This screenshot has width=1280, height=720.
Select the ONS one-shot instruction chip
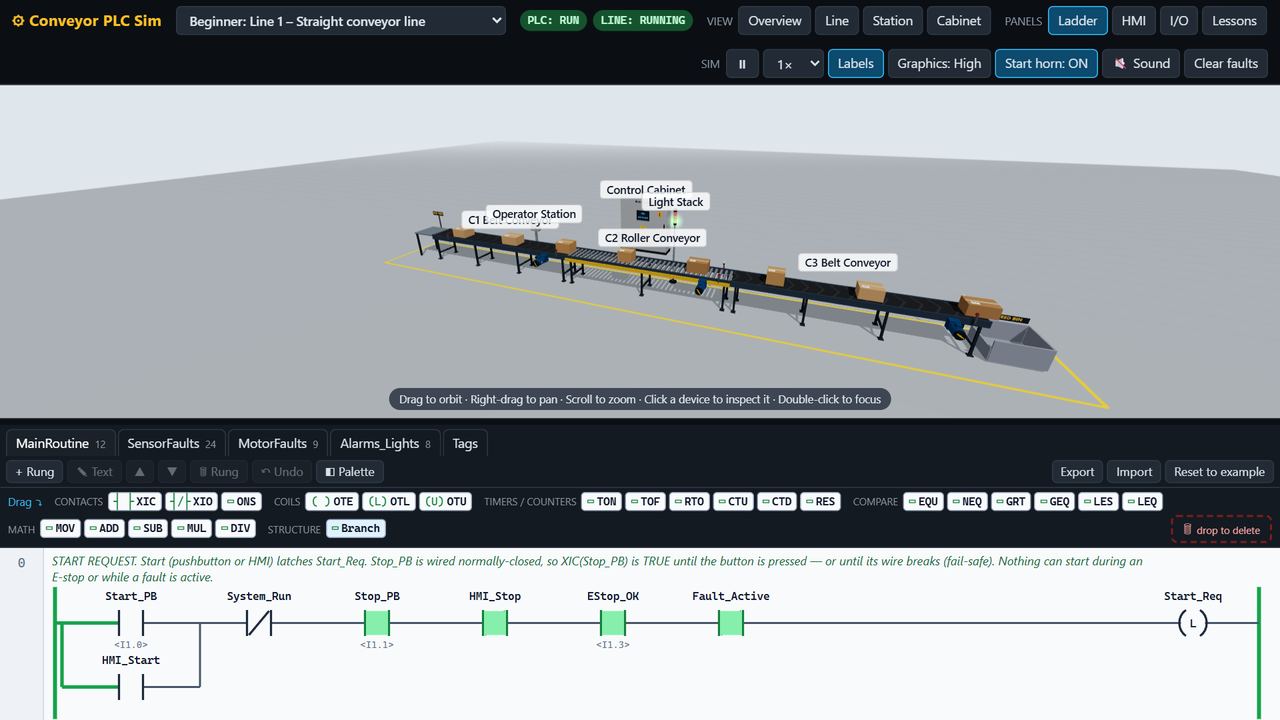241,501
